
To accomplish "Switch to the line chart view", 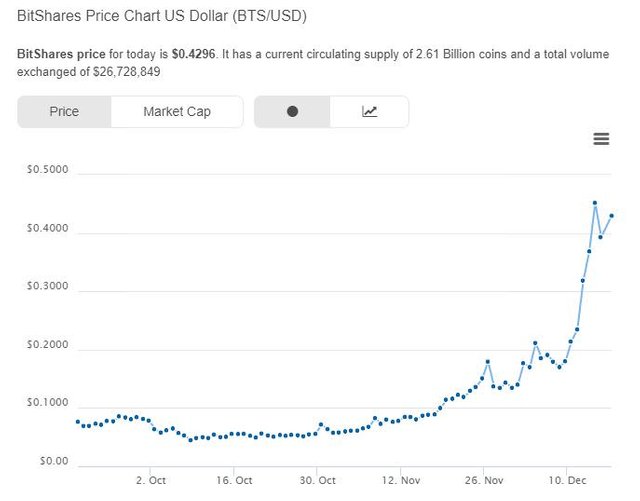I will tap(369, 111).
